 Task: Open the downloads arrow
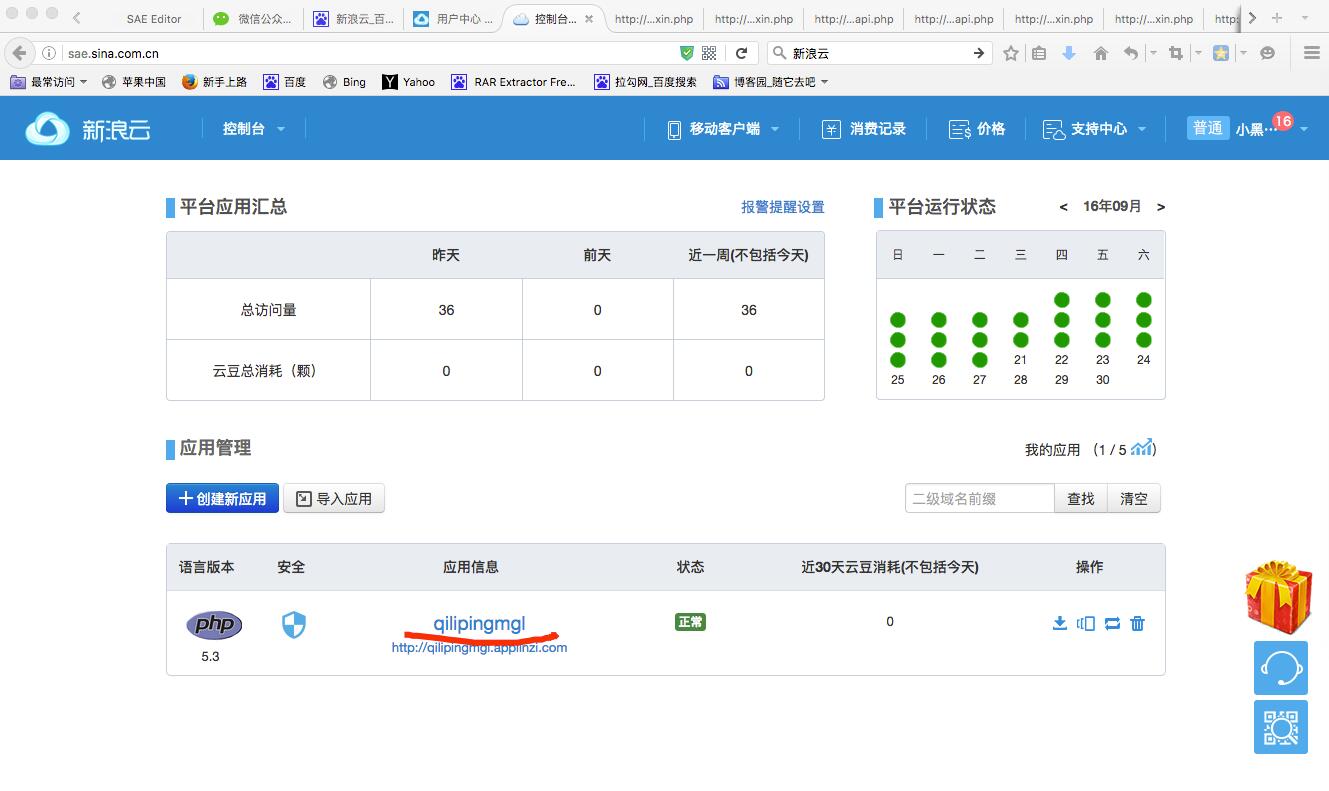point(1069,53)
